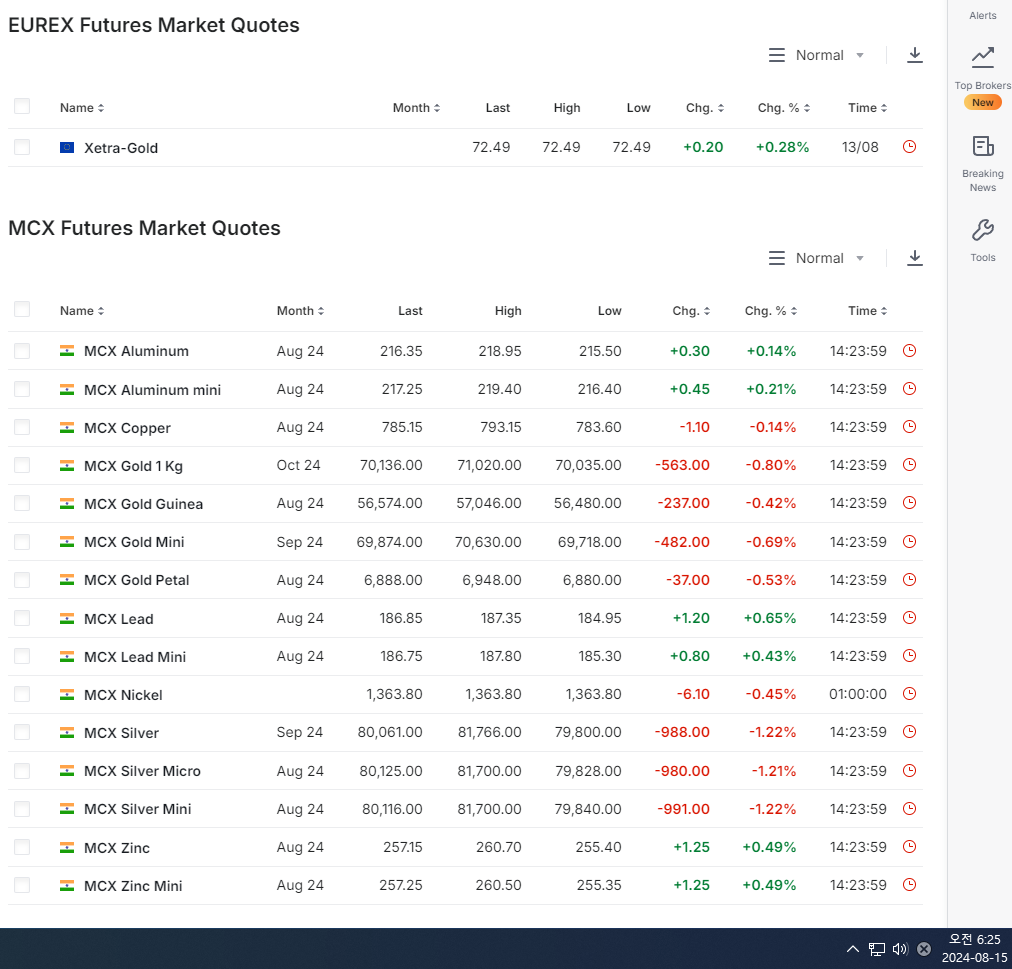Sort MCX table by Month
This screenshot has height=969, width=1012.
[x=300, y=311]
